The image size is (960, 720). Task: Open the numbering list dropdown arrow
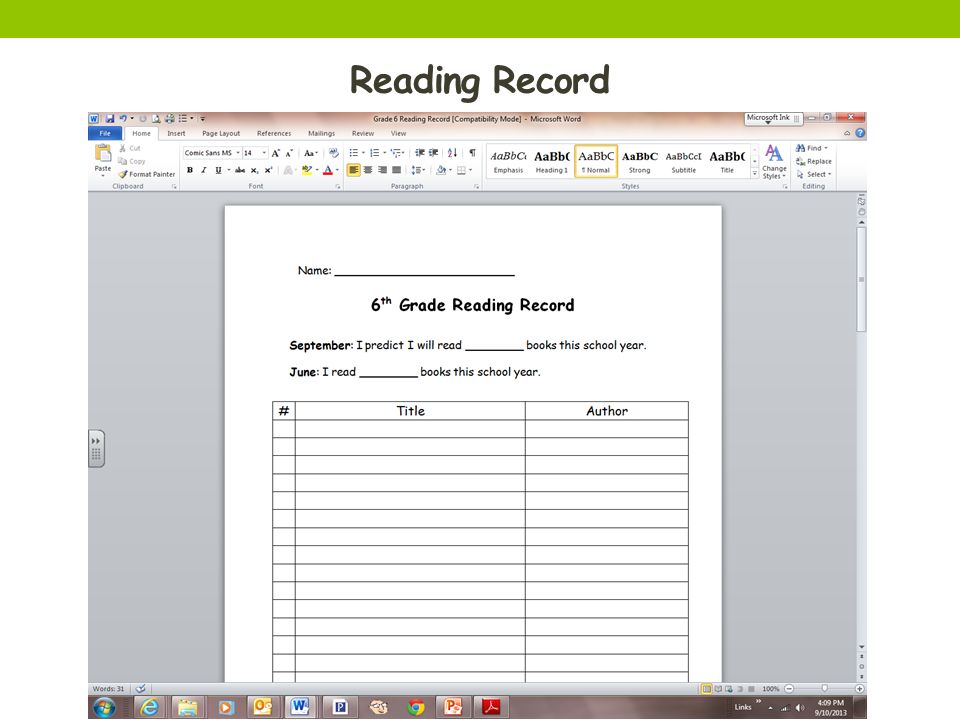pyautogui.click(x=384, y=153)
